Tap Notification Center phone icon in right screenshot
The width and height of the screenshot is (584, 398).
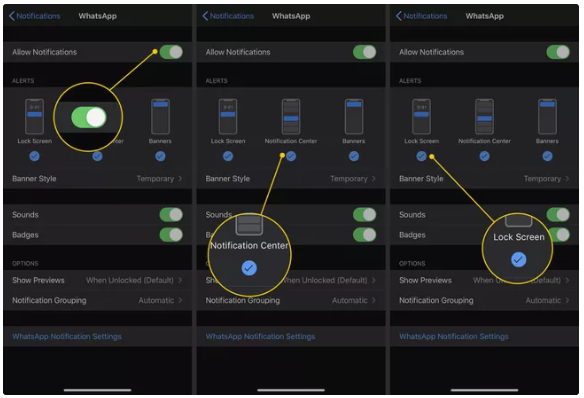484,117
